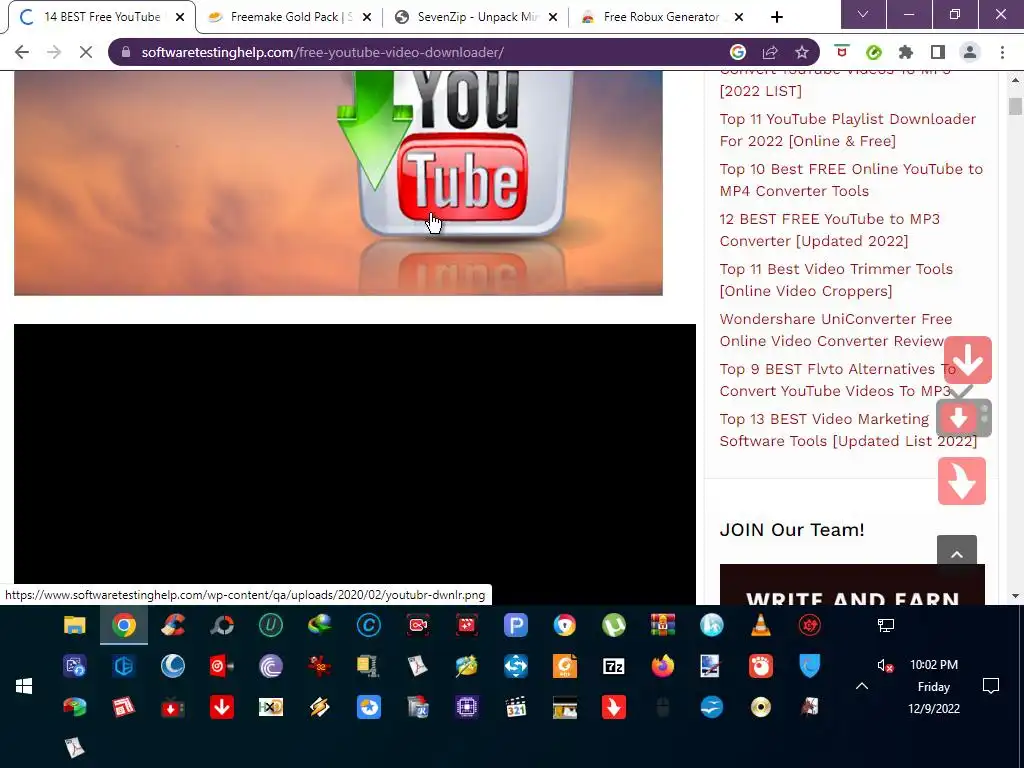Stop loading the current page
Viewport: 1024px width, 768px height.
[86, 52]
